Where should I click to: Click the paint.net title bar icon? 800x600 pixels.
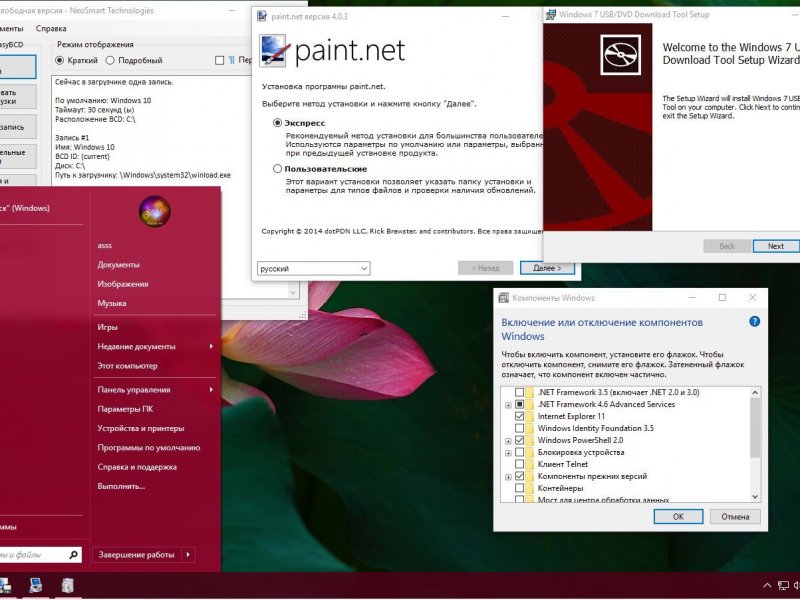coord(262,16)
